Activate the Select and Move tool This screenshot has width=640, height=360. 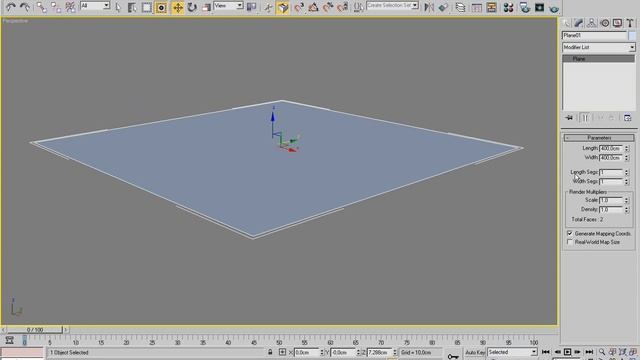click(178, 7)
